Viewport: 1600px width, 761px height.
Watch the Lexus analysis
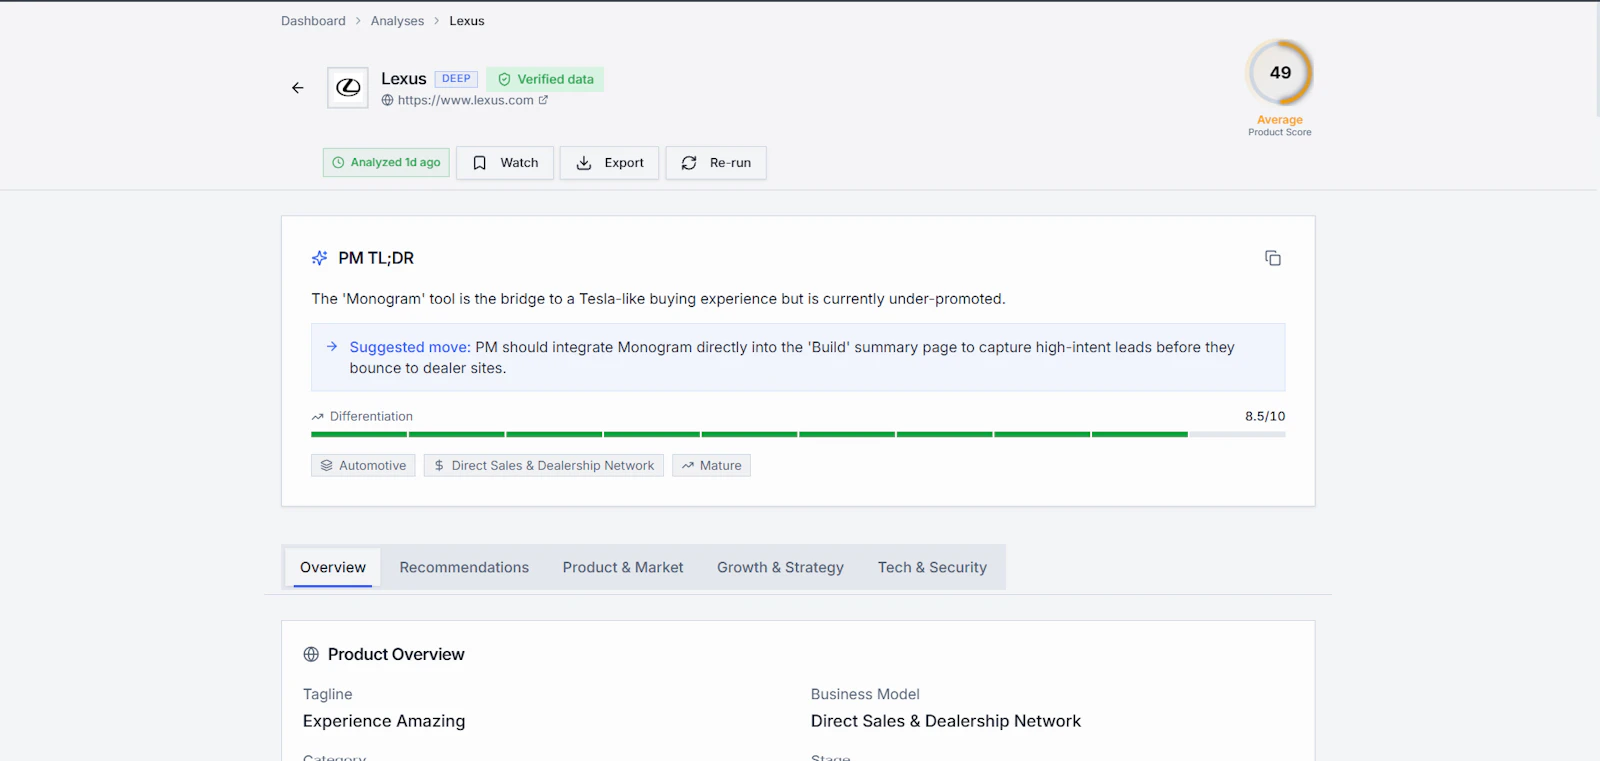[x=505, y=163]
